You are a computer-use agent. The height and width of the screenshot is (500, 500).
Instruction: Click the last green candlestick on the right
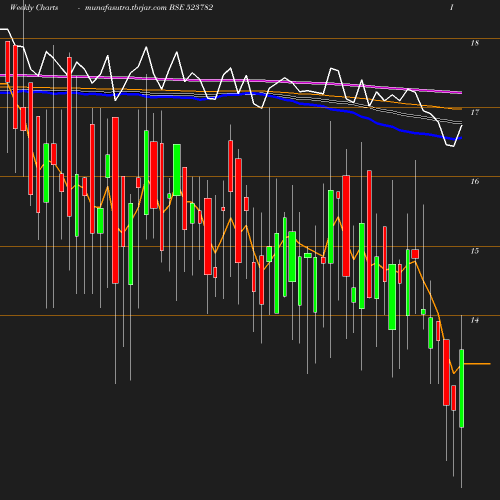(462, 388)
